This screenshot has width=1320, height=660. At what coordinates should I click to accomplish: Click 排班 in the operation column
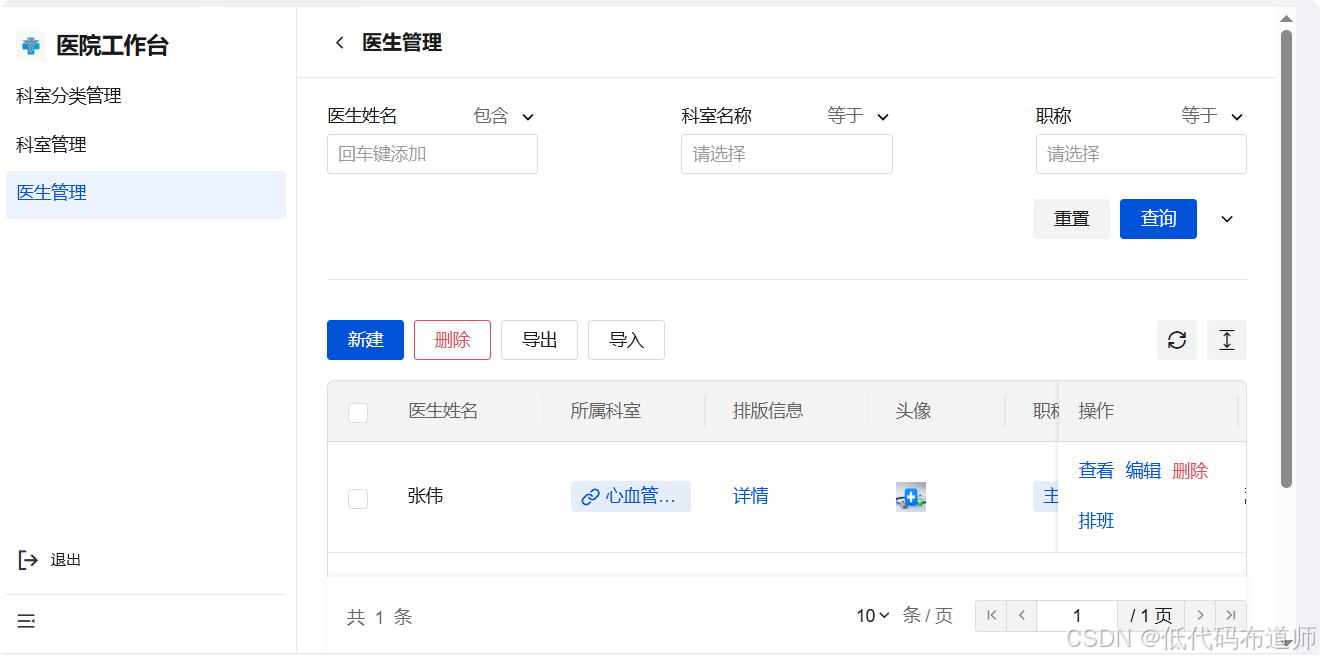1096,520
